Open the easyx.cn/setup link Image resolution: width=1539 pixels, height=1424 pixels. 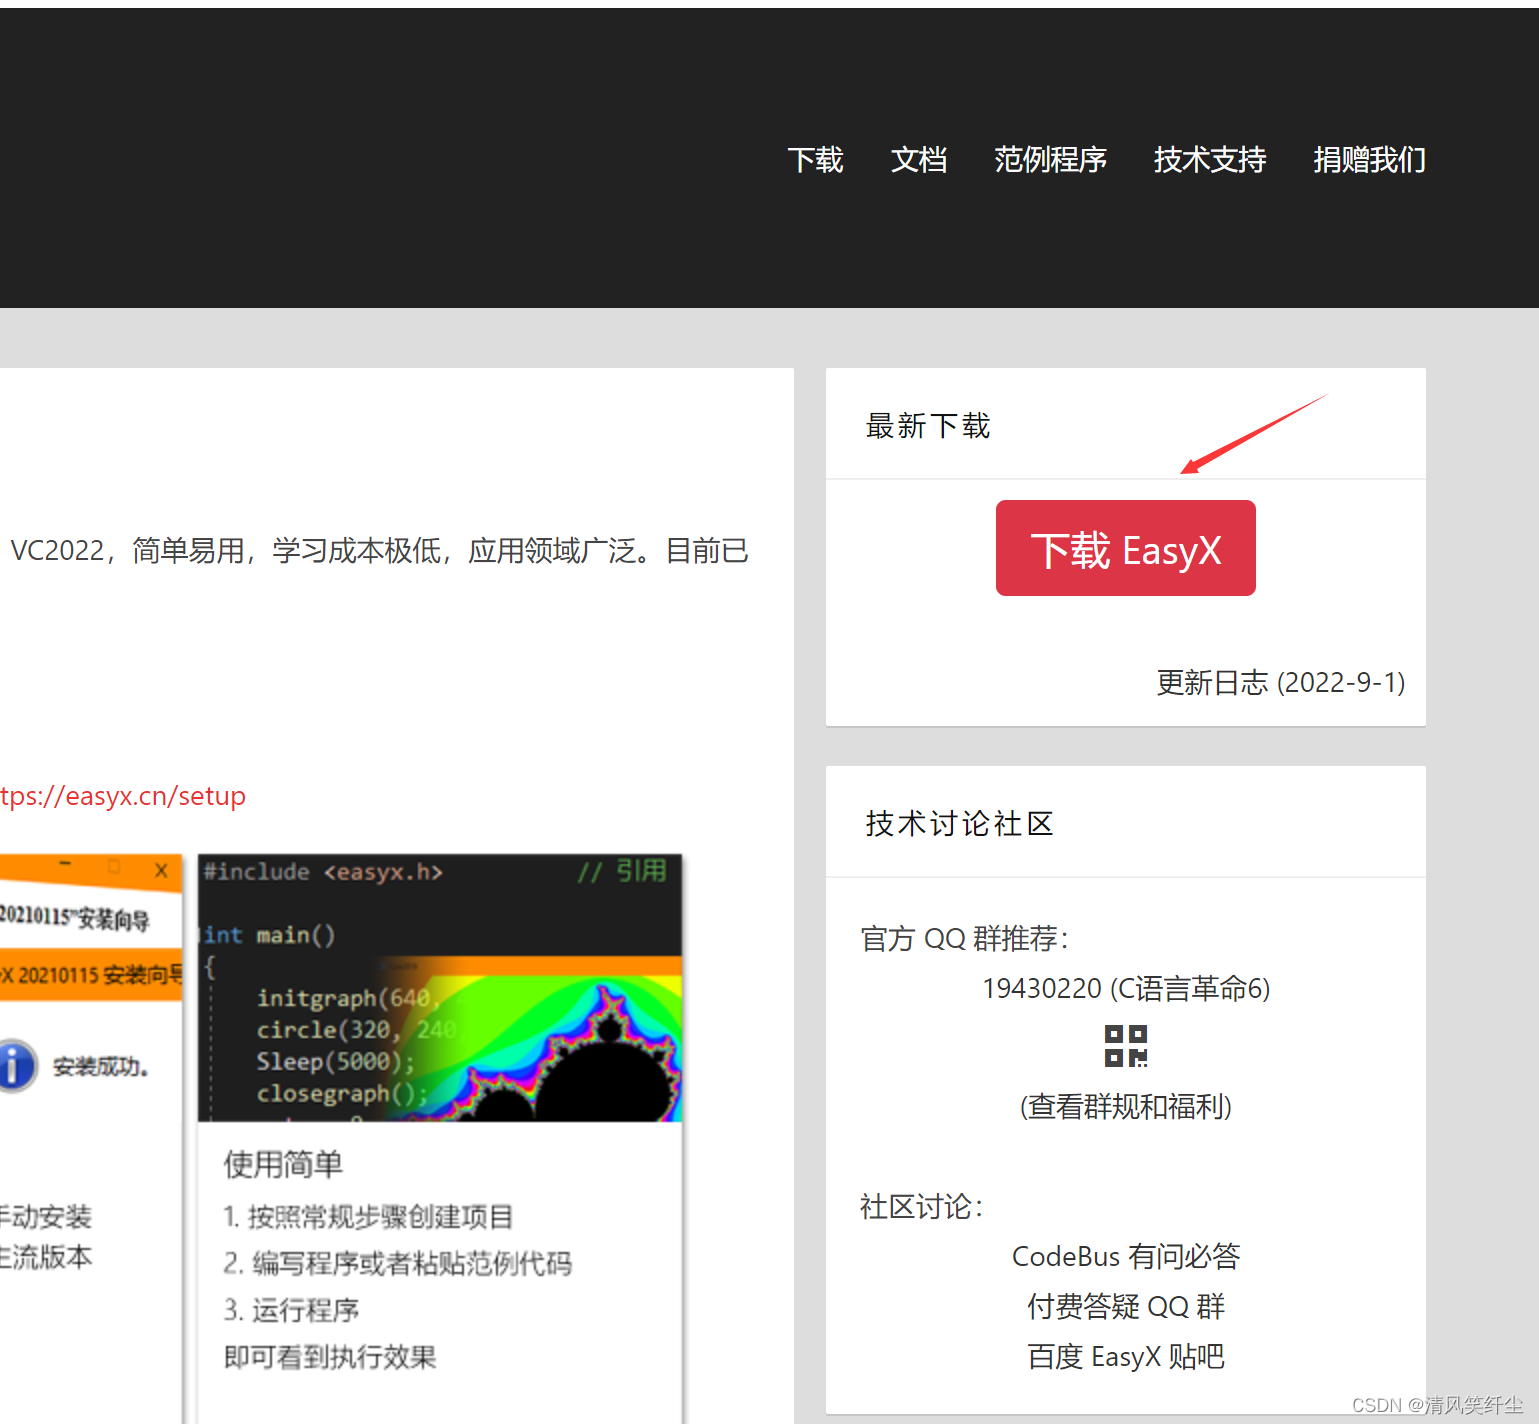(122, 796)
